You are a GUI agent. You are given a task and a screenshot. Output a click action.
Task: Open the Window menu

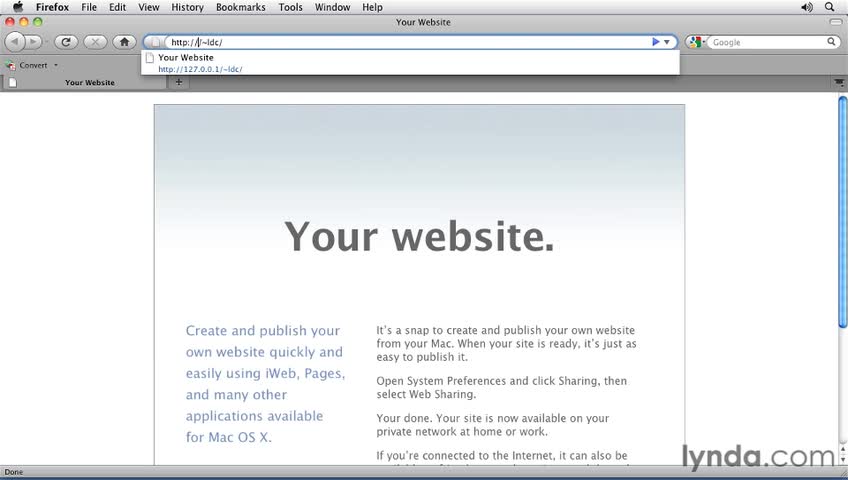(x=333, y=7)
